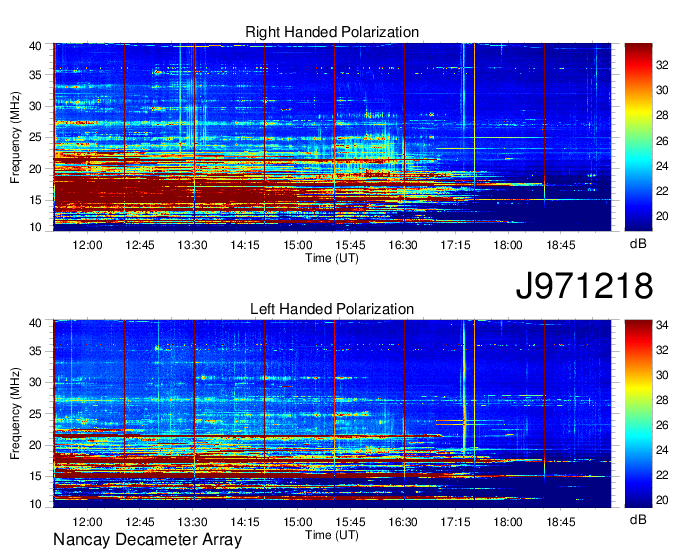Click 14:15 tick on Right Handed time axis
The image size is (680, 552).
pos(245,245)
